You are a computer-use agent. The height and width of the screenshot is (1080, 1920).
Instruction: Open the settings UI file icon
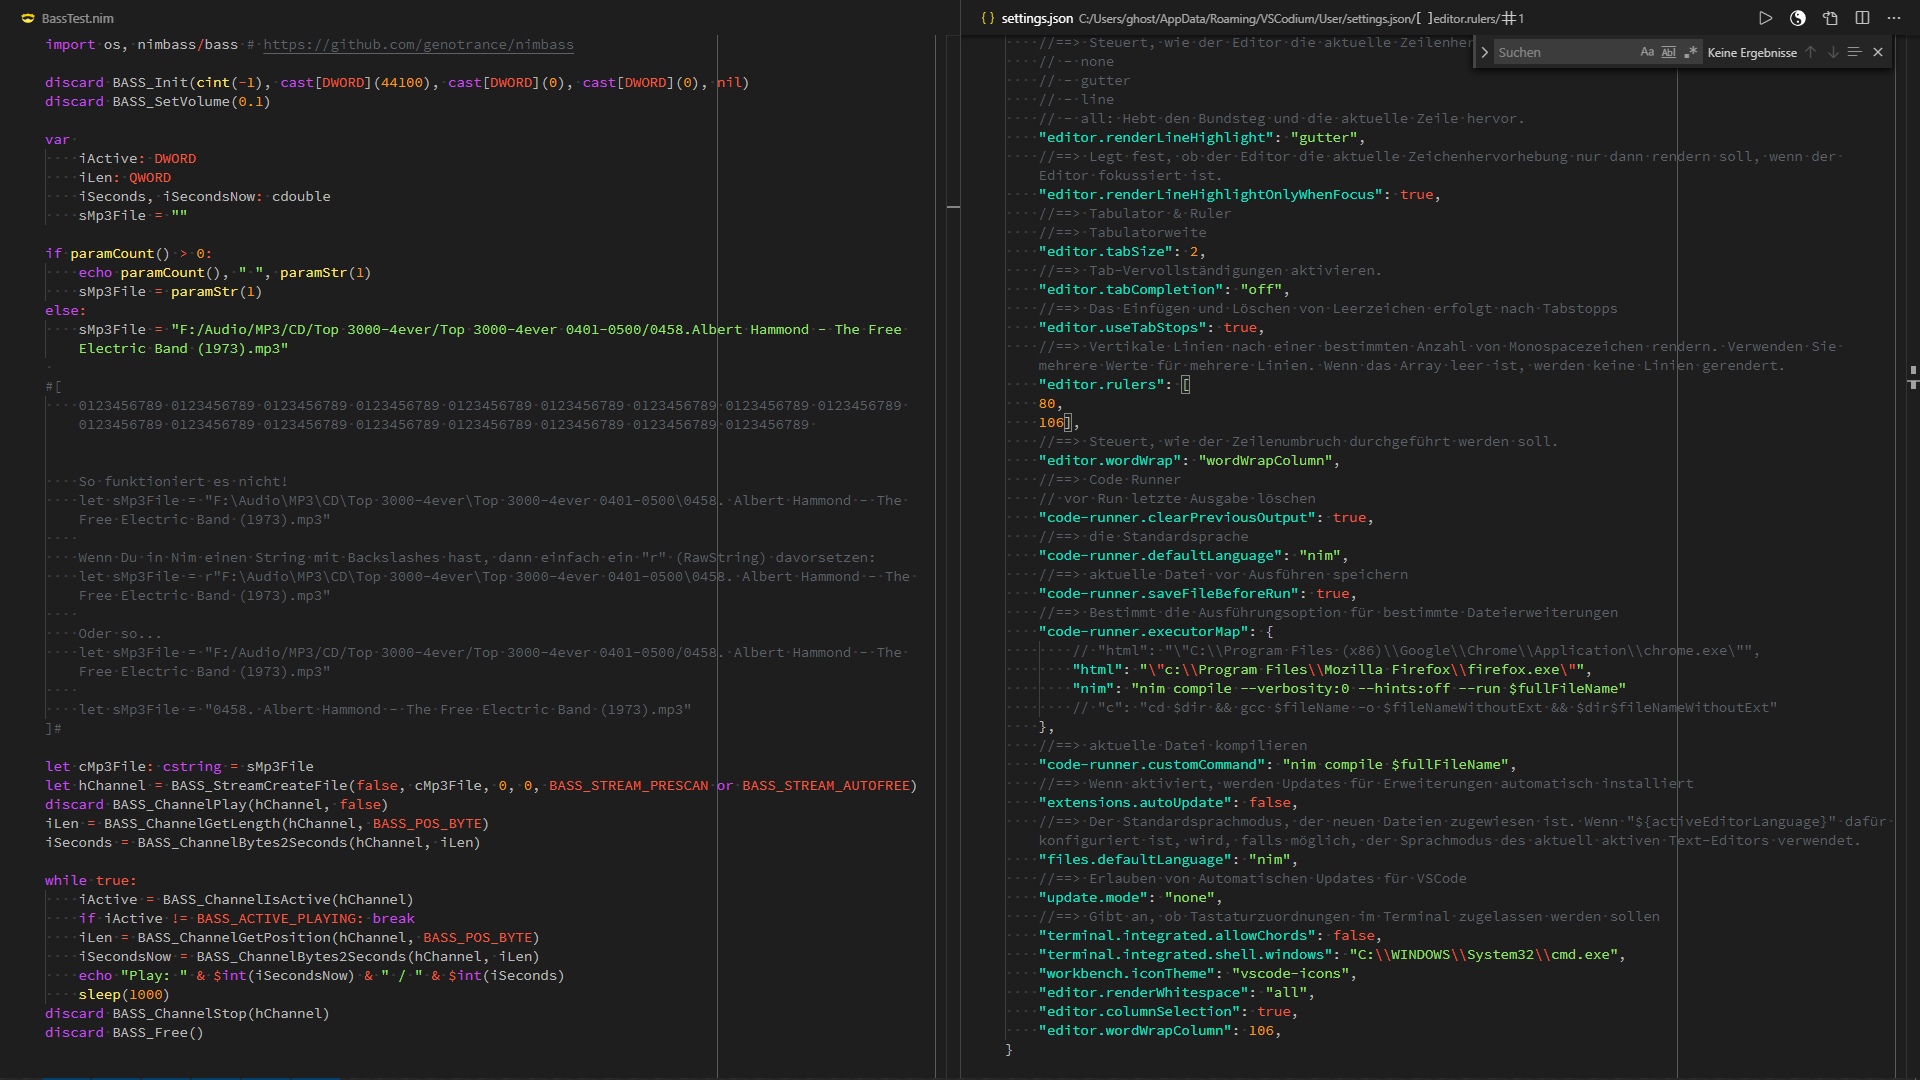tap(1830, 18)
